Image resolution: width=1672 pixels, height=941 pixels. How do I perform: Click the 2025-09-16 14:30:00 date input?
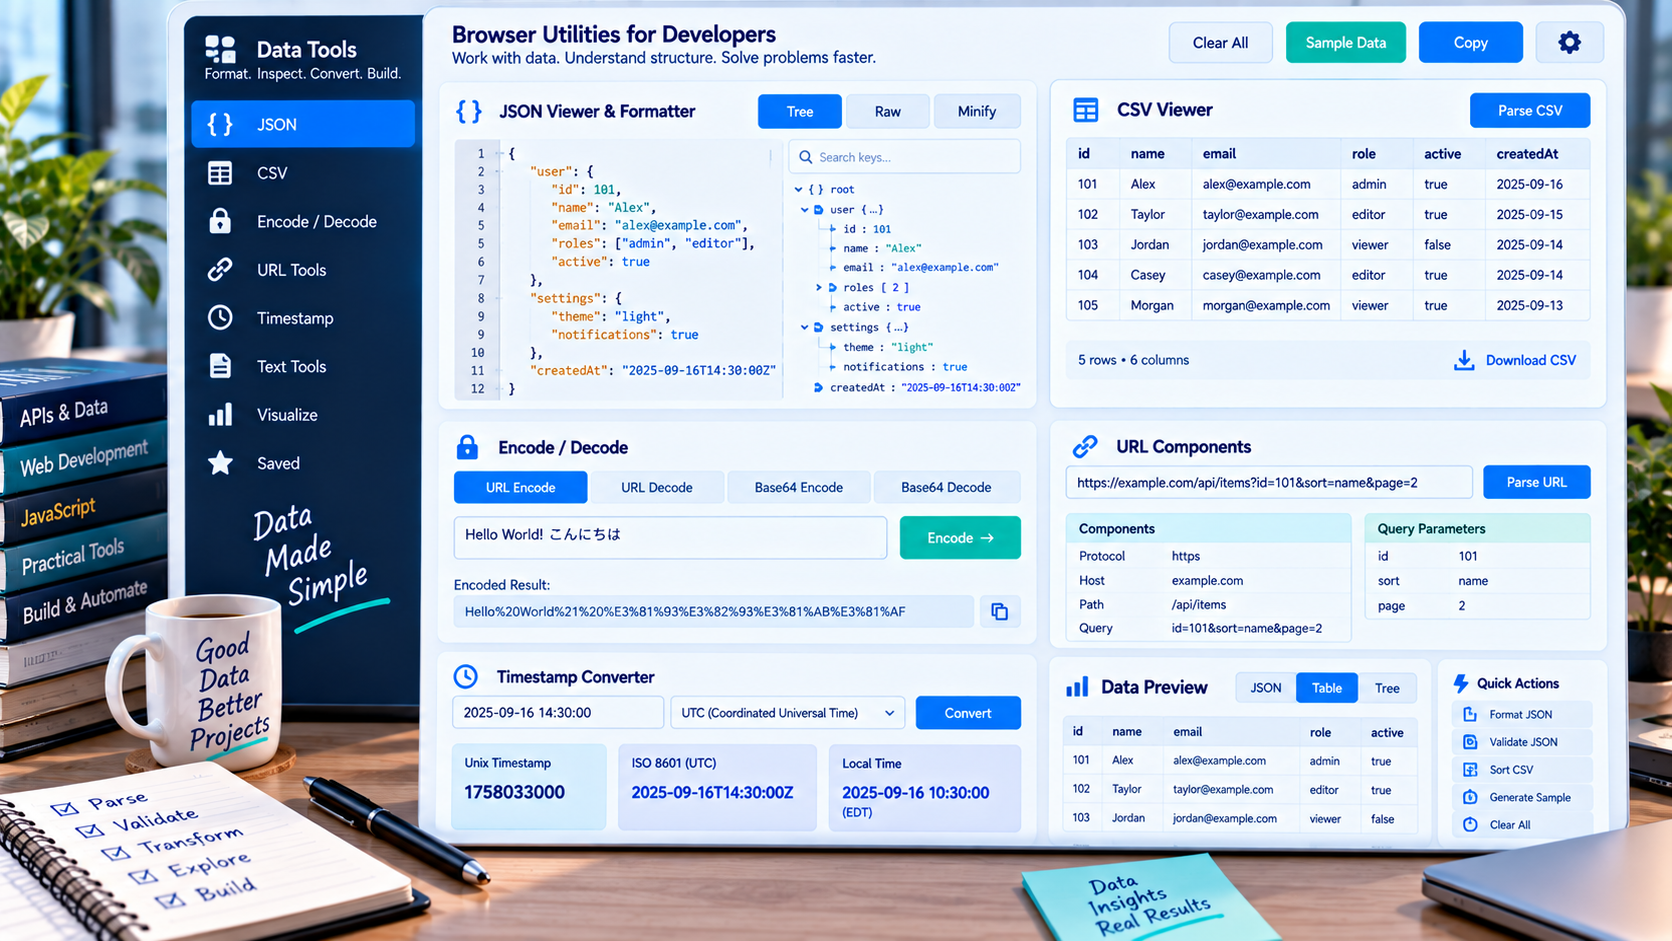point(557,713)
